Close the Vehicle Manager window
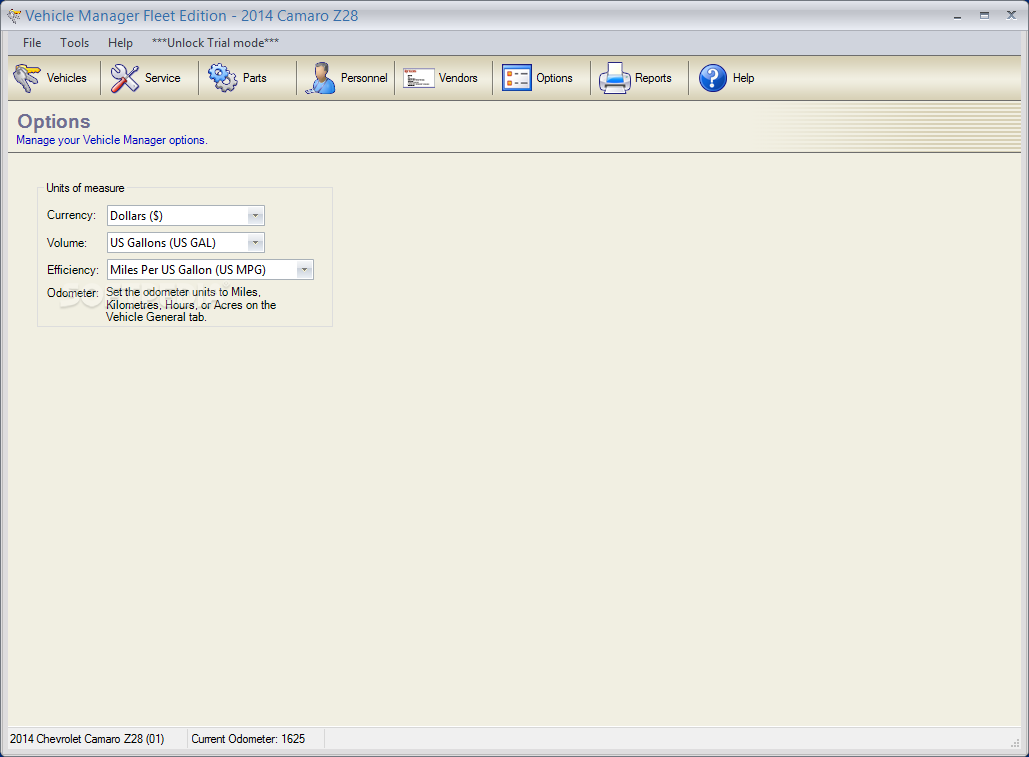This screenshot has height=757, width=1029. point(1011,16)
